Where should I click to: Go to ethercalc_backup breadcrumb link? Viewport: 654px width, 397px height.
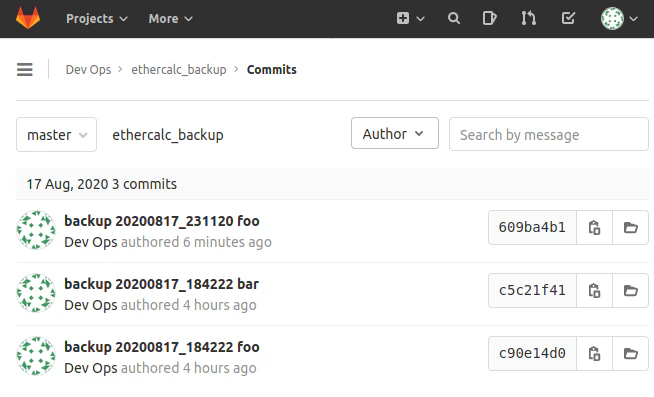coord(179,70)
